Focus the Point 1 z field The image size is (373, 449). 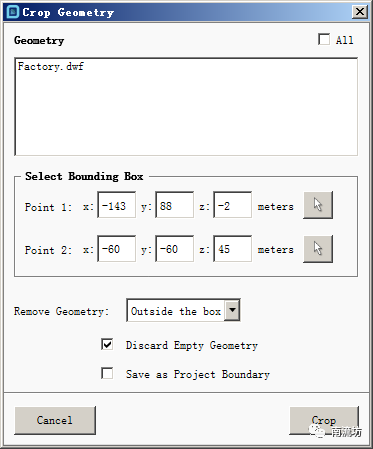pos(233,205)
